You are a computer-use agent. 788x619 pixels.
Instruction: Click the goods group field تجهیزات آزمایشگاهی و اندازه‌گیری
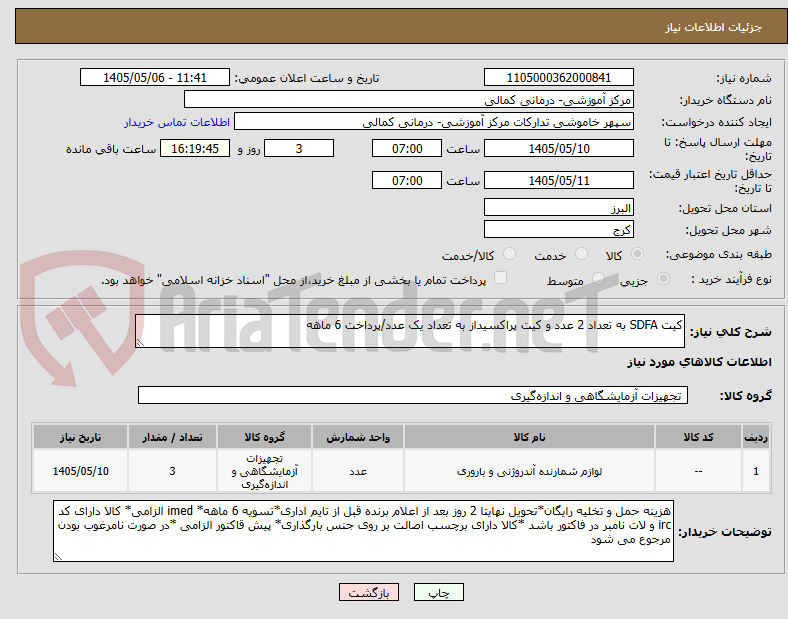point(413,395)
